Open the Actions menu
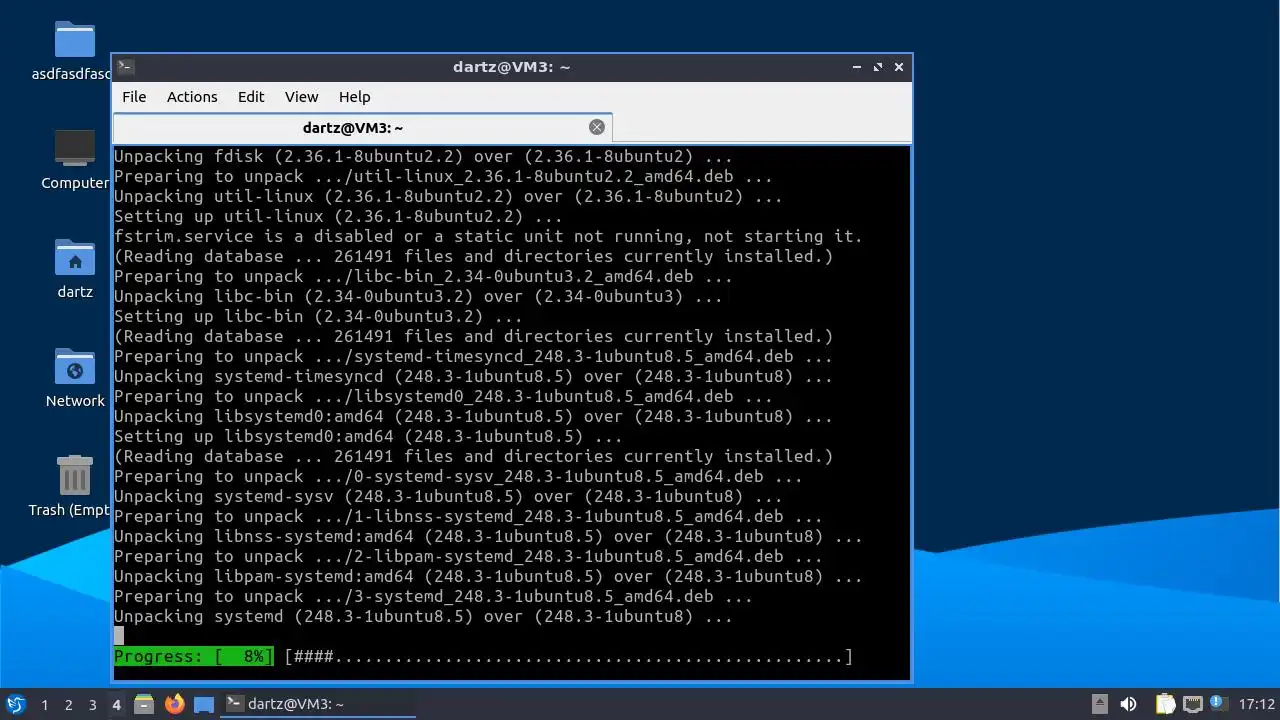 point(192,97)
